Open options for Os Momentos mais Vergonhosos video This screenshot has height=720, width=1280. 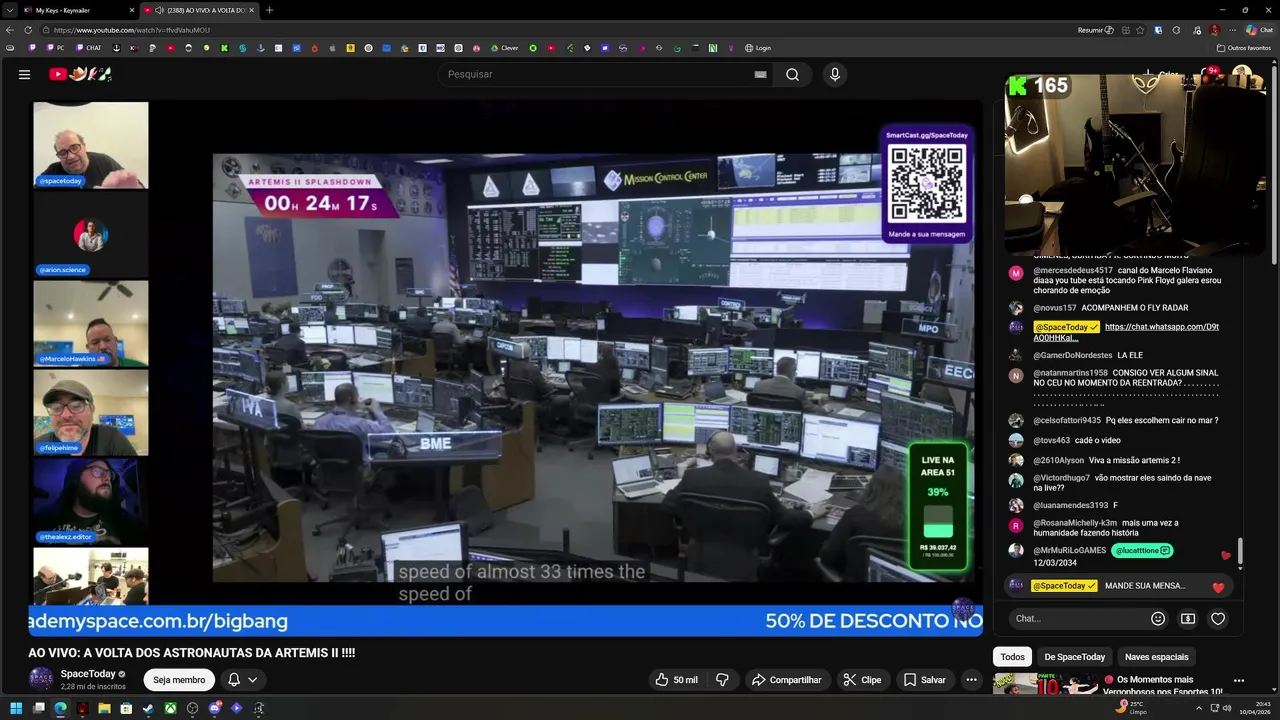1239,681
